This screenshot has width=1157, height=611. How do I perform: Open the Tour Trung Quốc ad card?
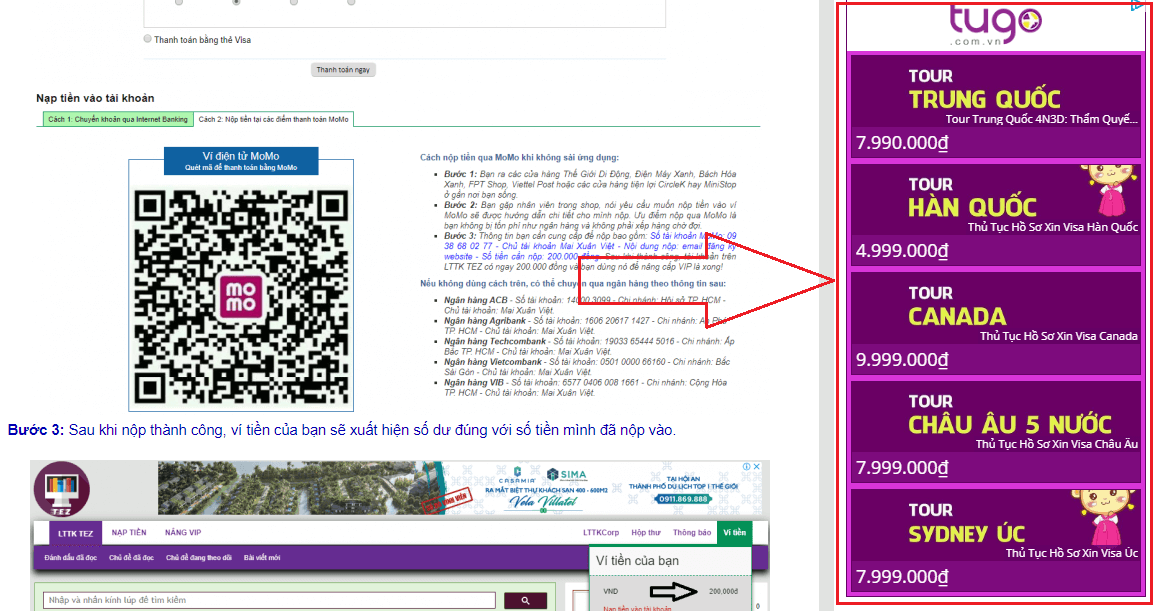click(995, 106)
